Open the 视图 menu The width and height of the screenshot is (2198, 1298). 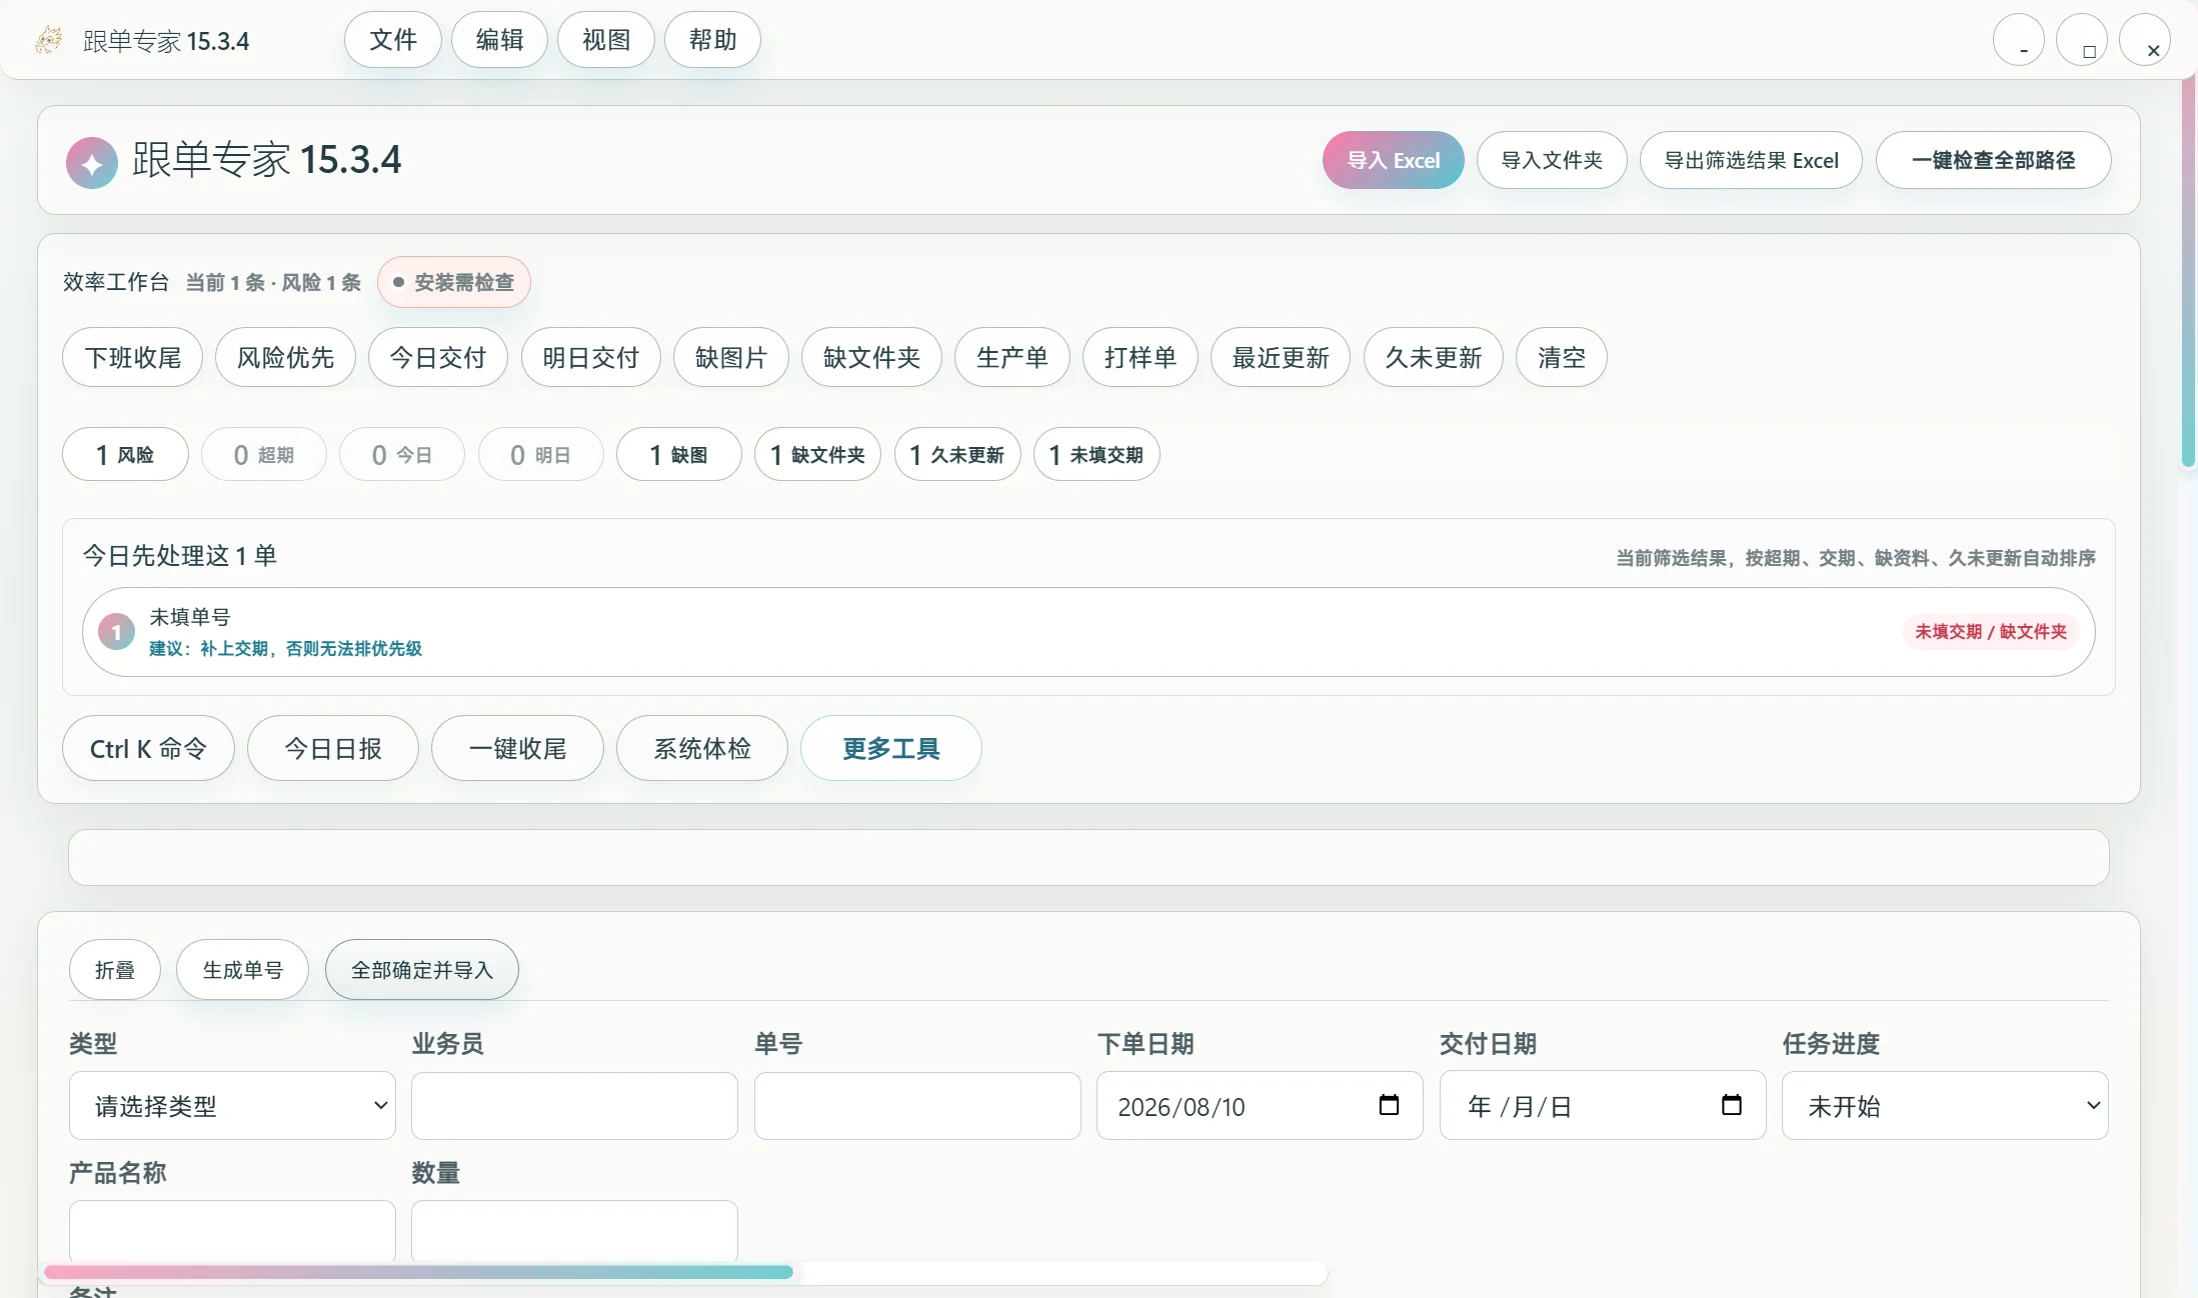606,40
